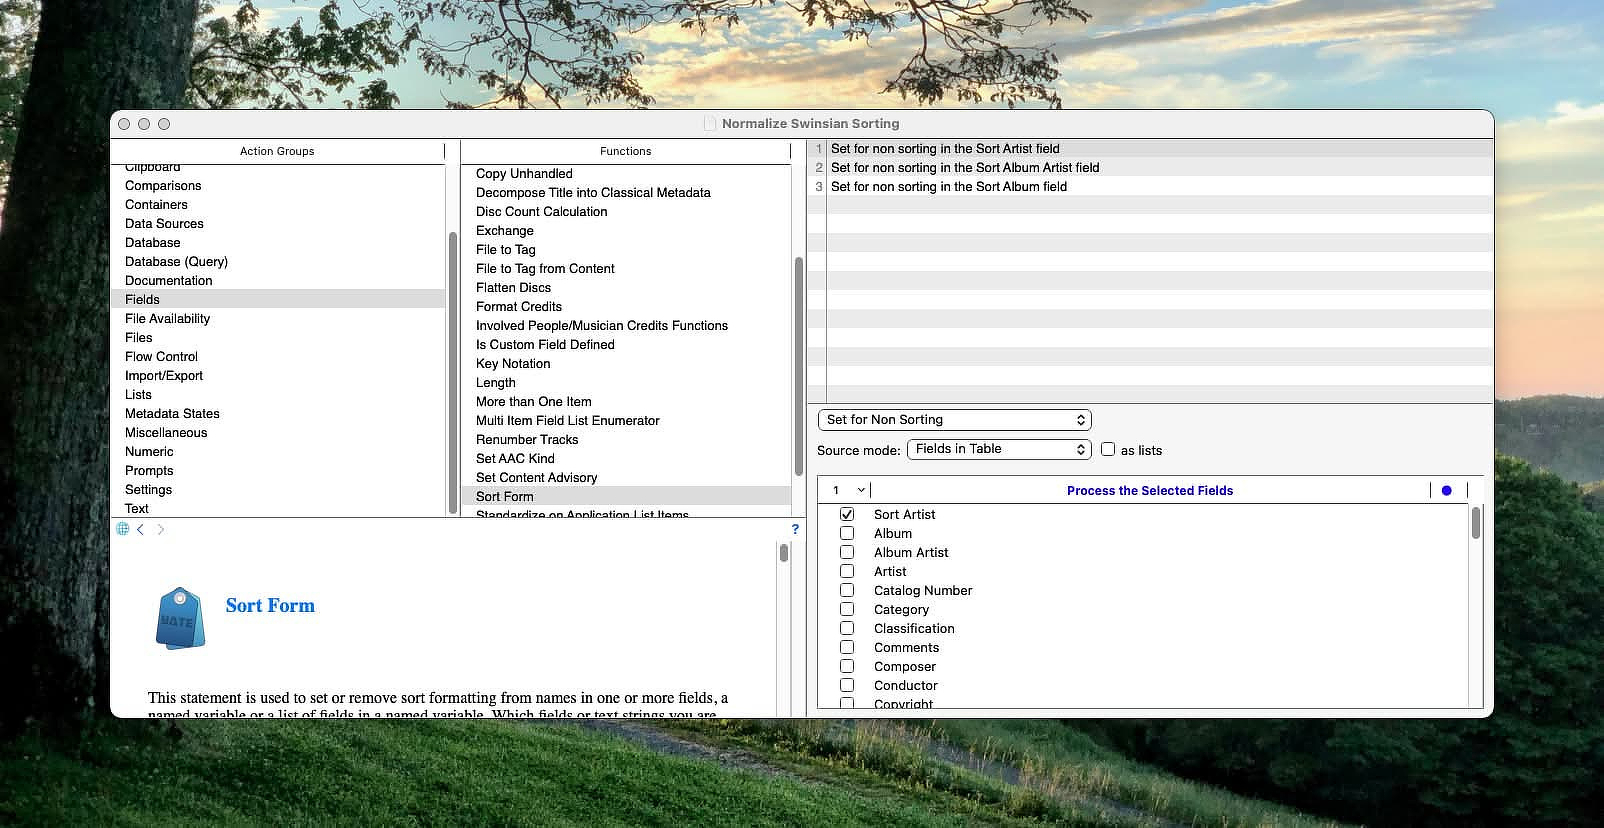
Task: Open the Source mode Fields in Table dropdown
Action: [x=998, y=449]
